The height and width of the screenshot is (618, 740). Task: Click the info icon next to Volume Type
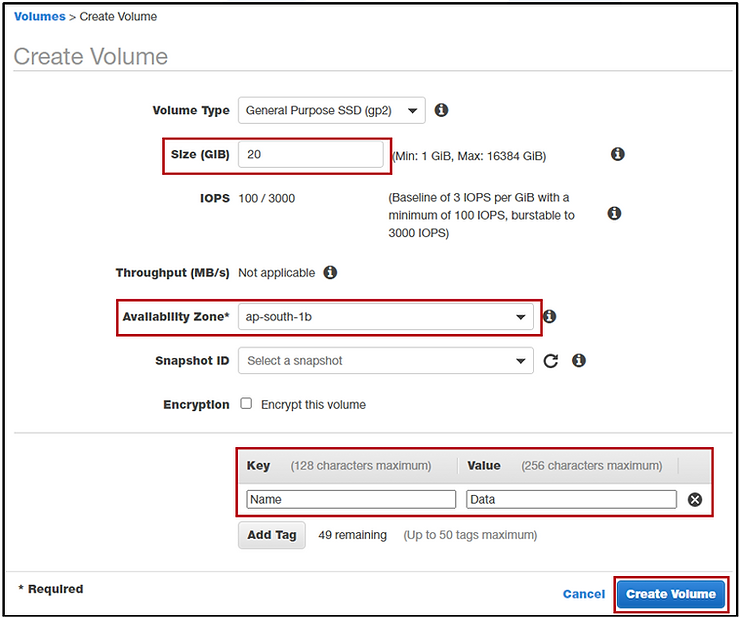[x=441, y=110]
